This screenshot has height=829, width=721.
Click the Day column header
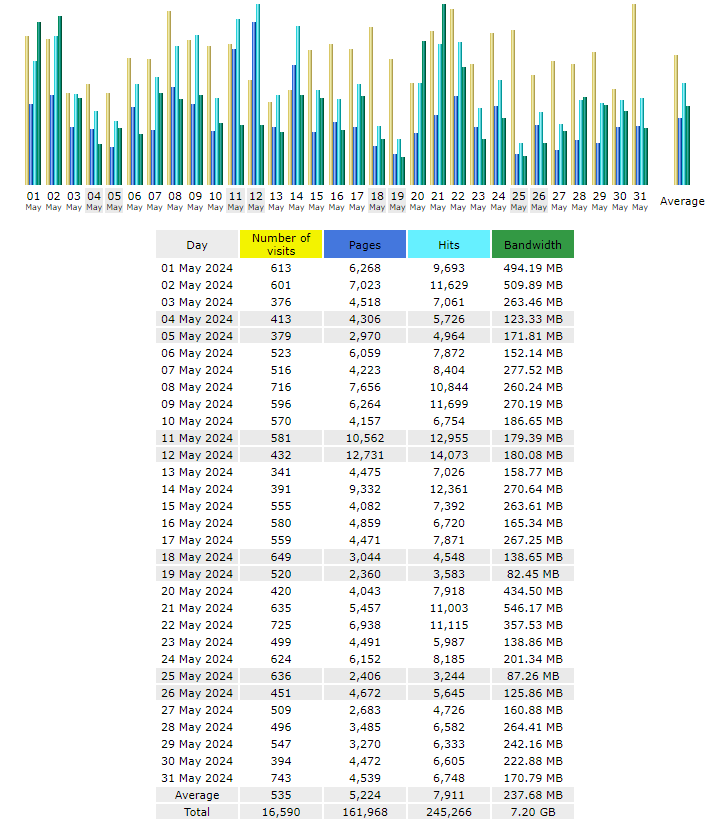click(197, 244)
